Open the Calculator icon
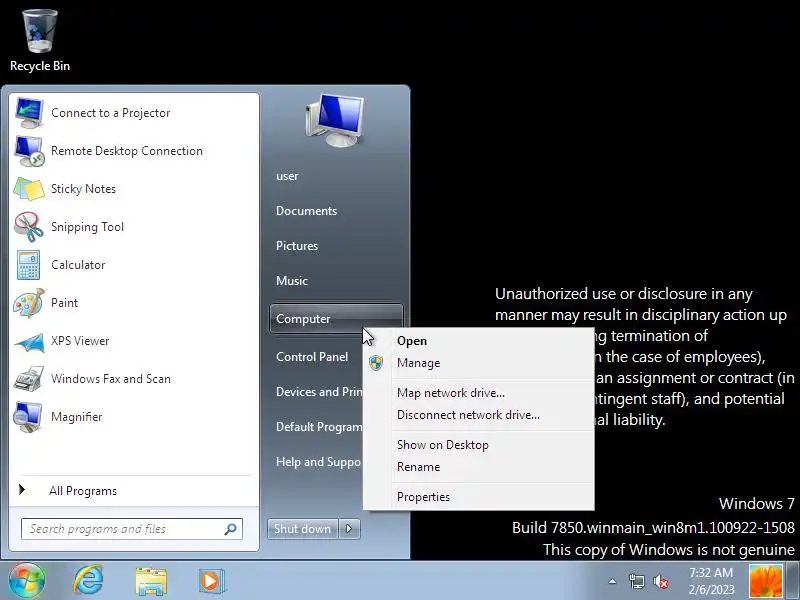This screenshot has height=600, width=800. point(29,265)
